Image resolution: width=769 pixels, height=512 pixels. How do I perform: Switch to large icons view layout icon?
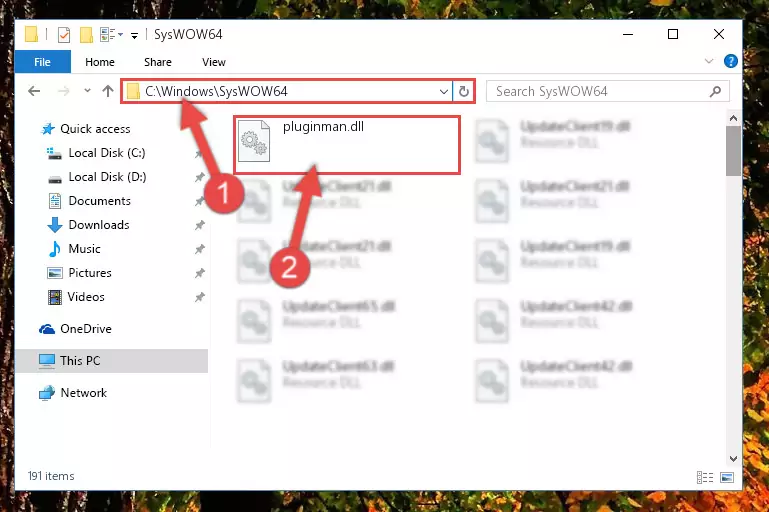tap(727, 477)
